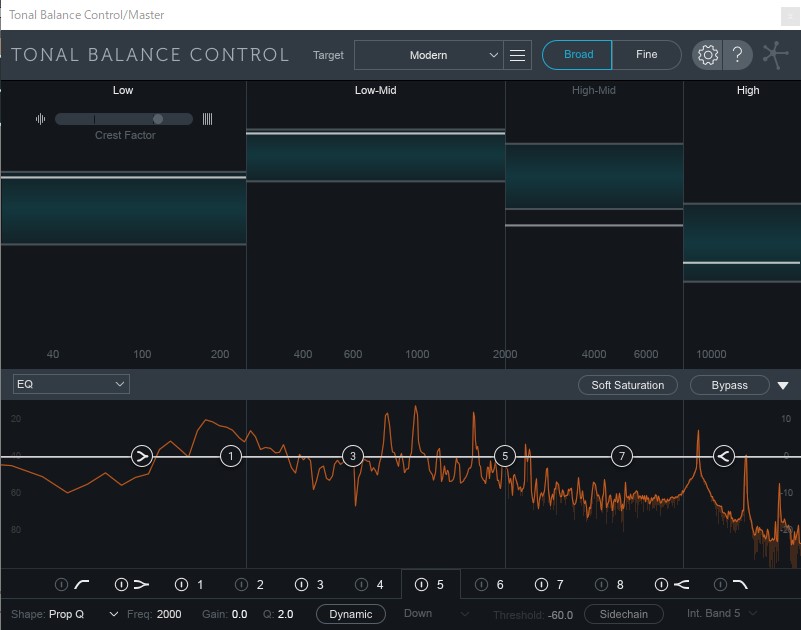The width and height of the screenshot is (801, 630).
Task: Select band 2 tab
Action: coord(260,585)
